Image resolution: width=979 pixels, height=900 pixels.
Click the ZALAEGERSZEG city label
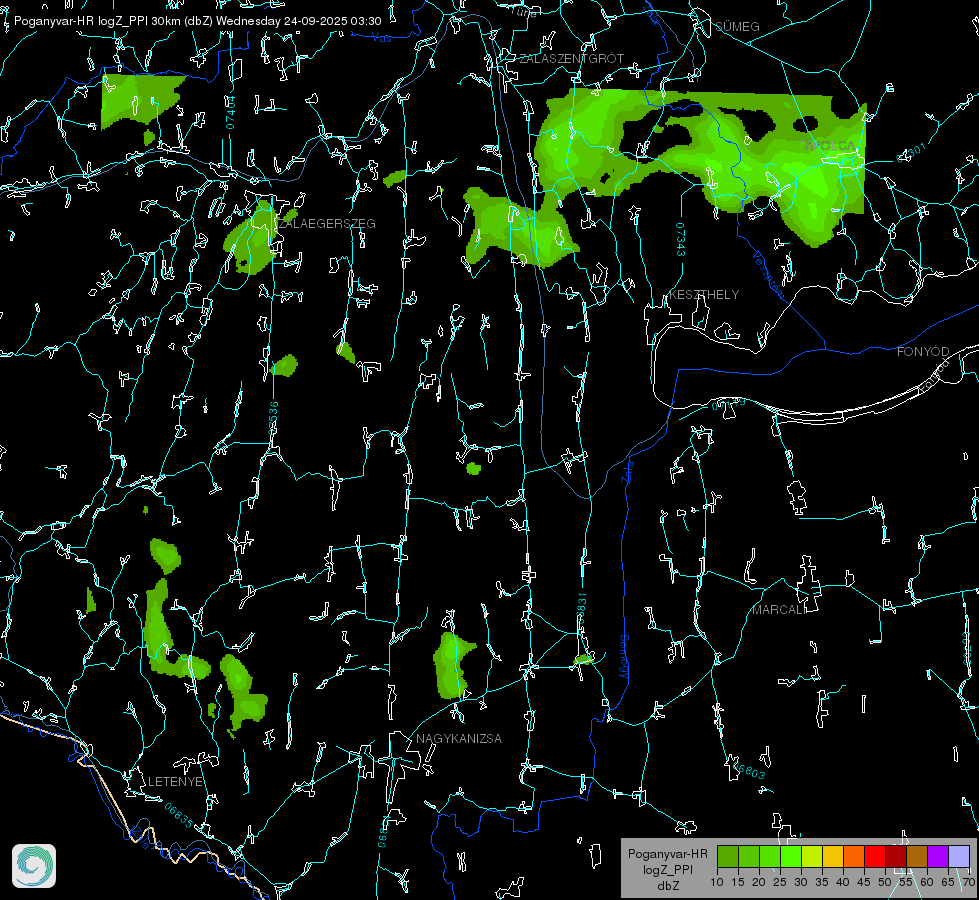pos(327,223)
